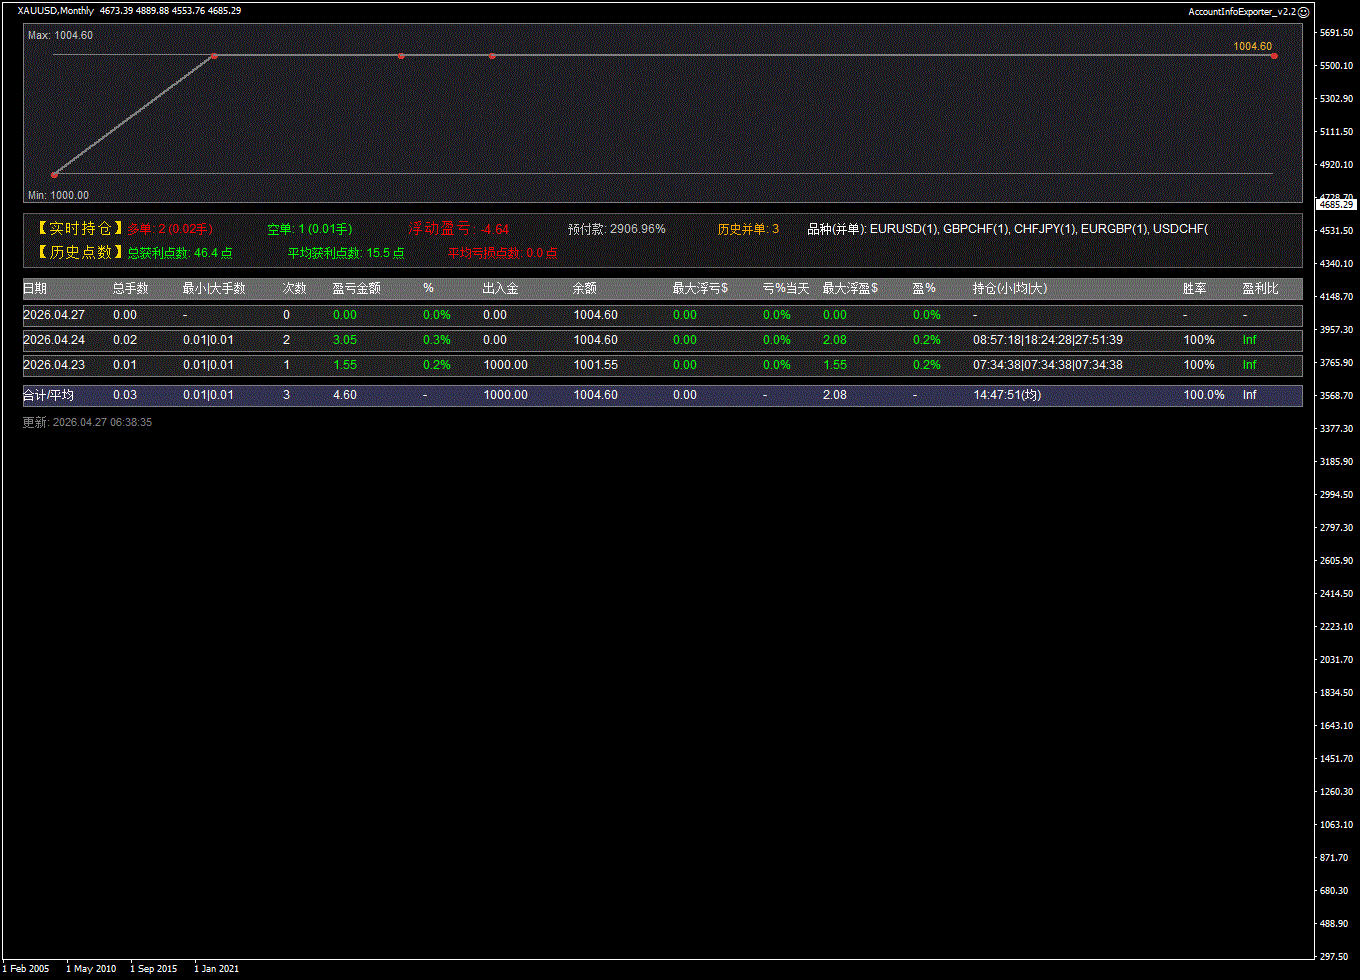Click the current price tag 4685.29
The image size is (1360, 980).
click(1336, 204)
